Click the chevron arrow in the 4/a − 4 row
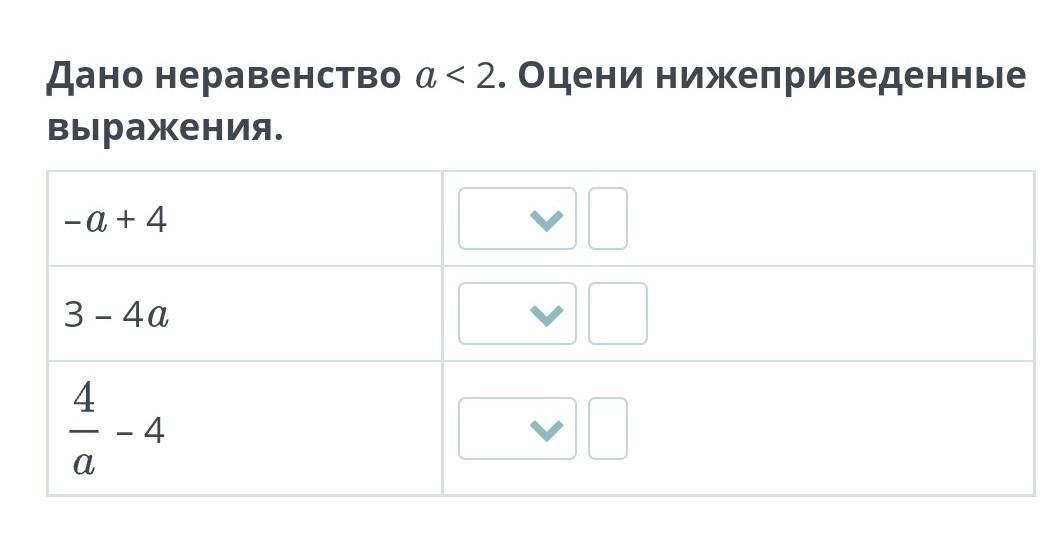Viewport: 1060px width, 537px height. [x=547, y=429]
